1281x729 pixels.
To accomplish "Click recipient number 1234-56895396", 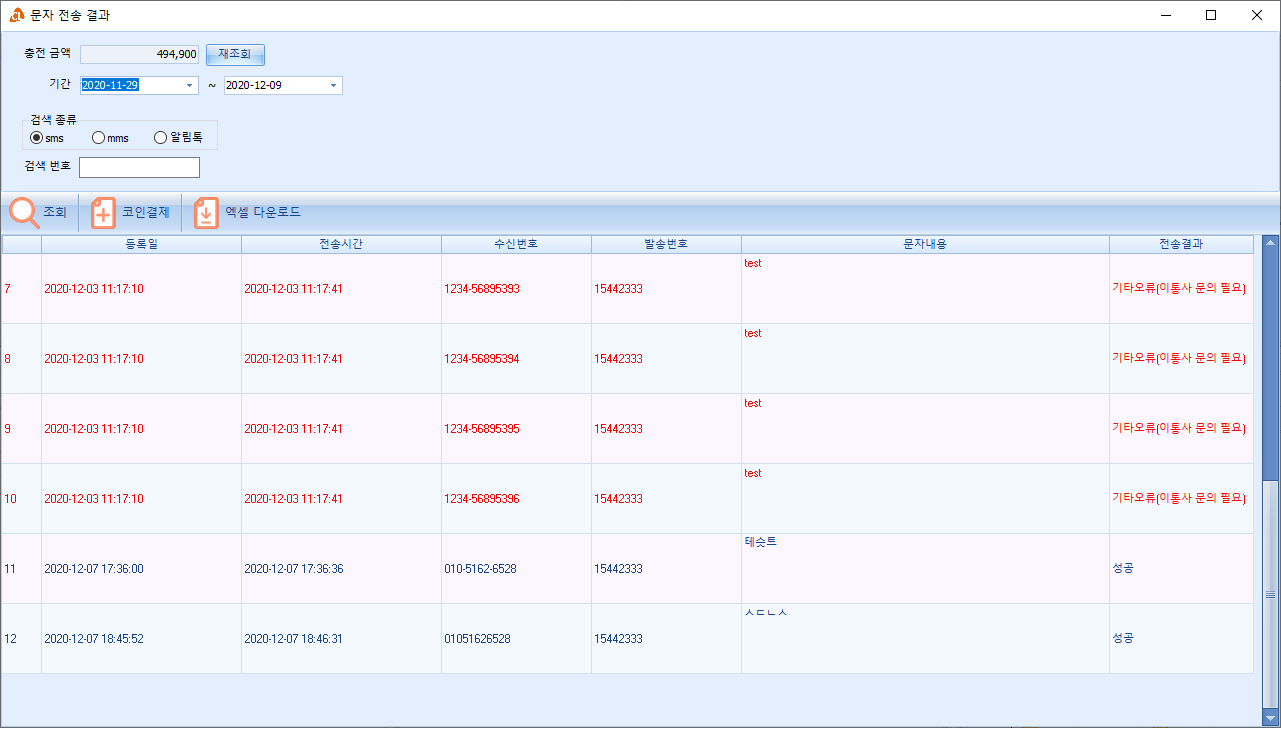I will [482, 499].
